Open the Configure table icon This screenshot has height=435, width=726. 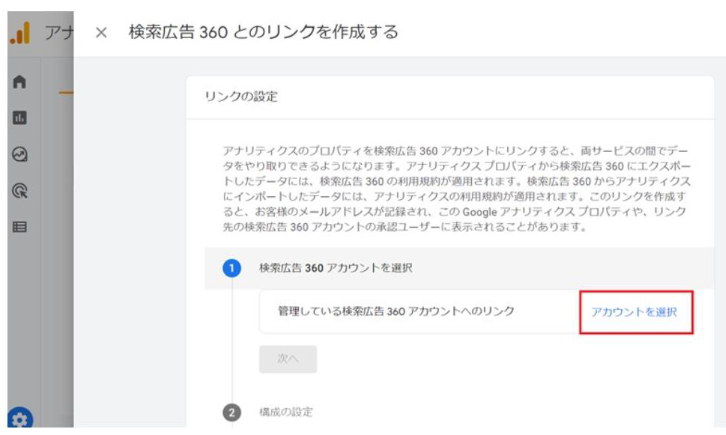(19, 226)
